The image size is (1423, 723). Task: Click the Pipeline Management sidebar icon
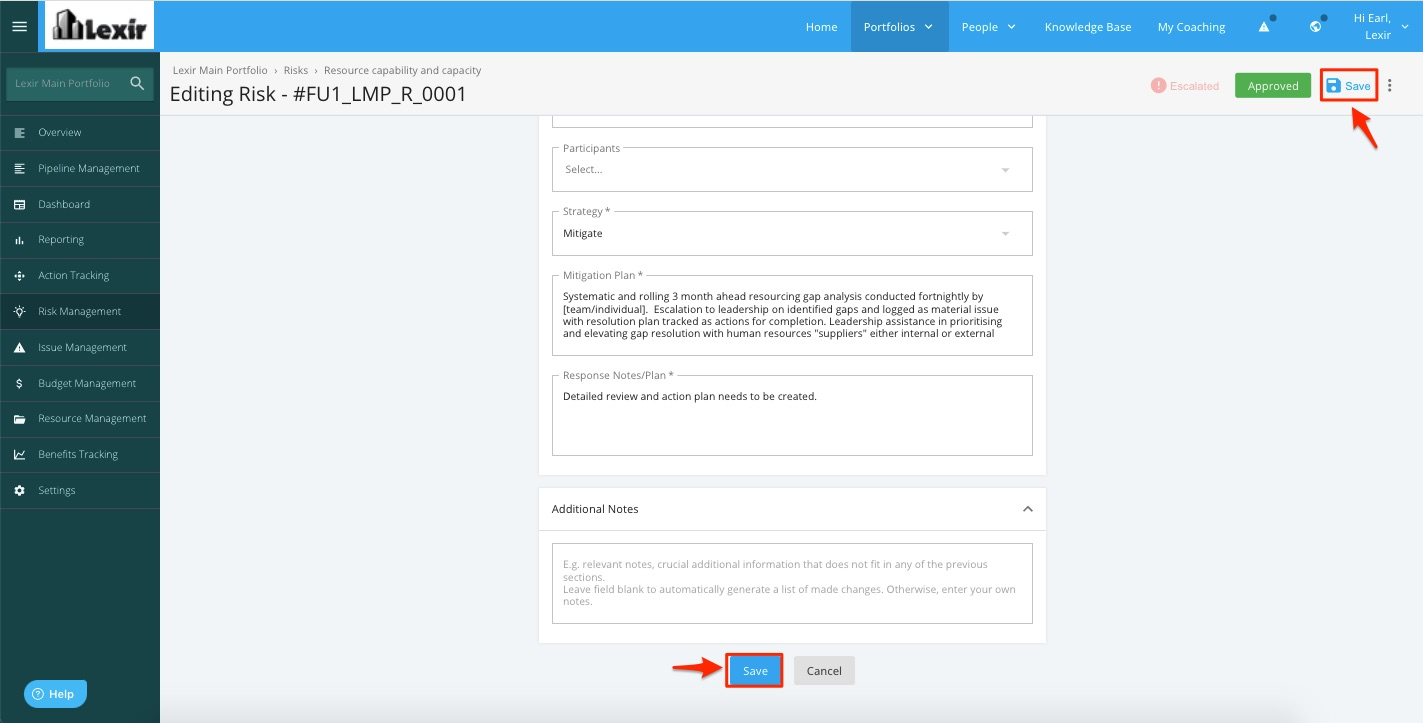[19, 168]
